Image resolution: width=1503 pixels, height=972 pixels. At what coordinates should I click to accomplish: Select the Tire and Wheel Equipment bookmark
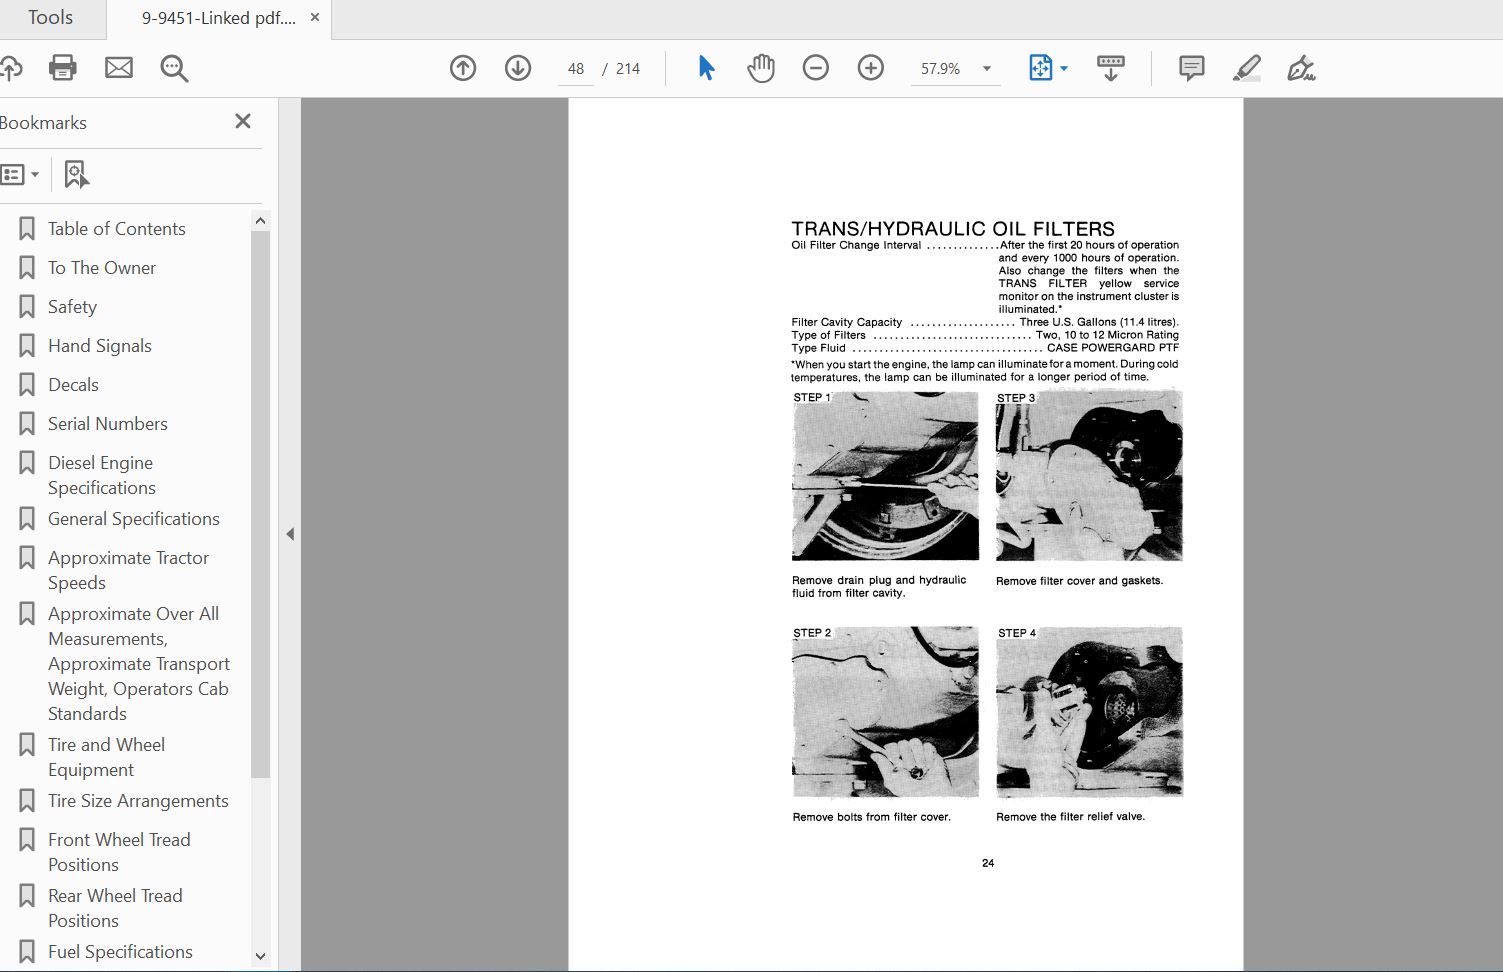(107, 757)
